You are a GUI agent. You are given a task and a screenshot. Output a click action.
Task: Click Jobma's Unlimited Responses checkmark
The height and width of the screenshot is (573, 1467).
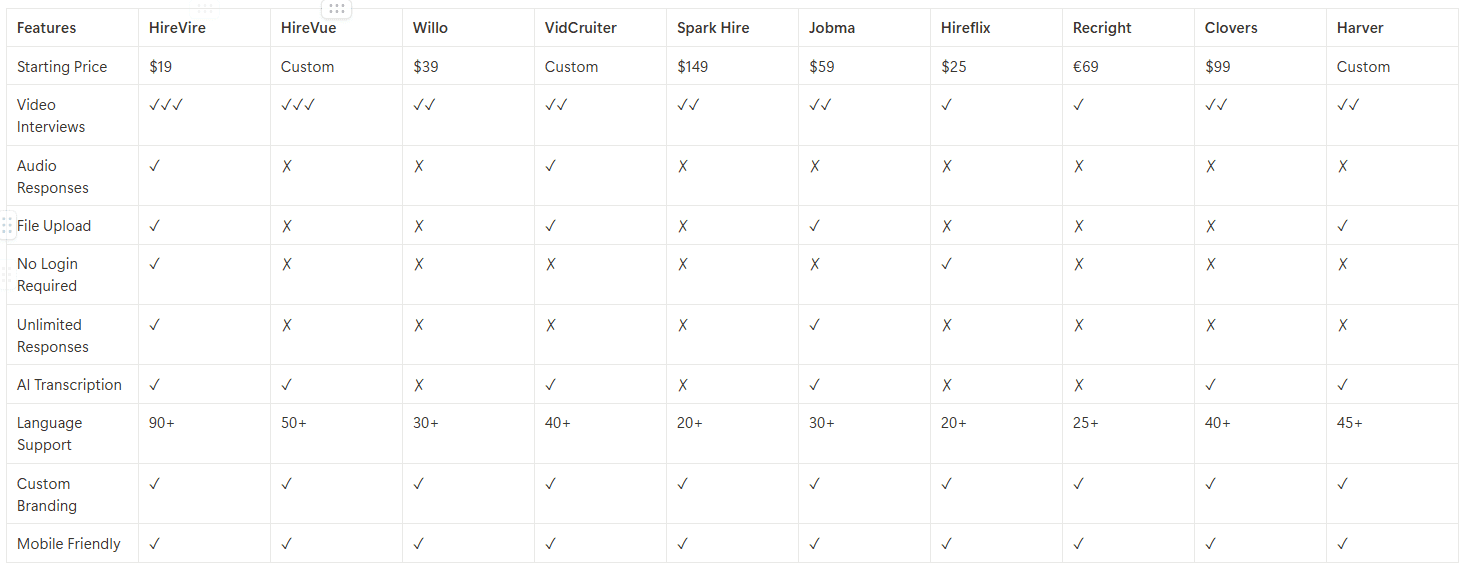[x=815, y=325]
